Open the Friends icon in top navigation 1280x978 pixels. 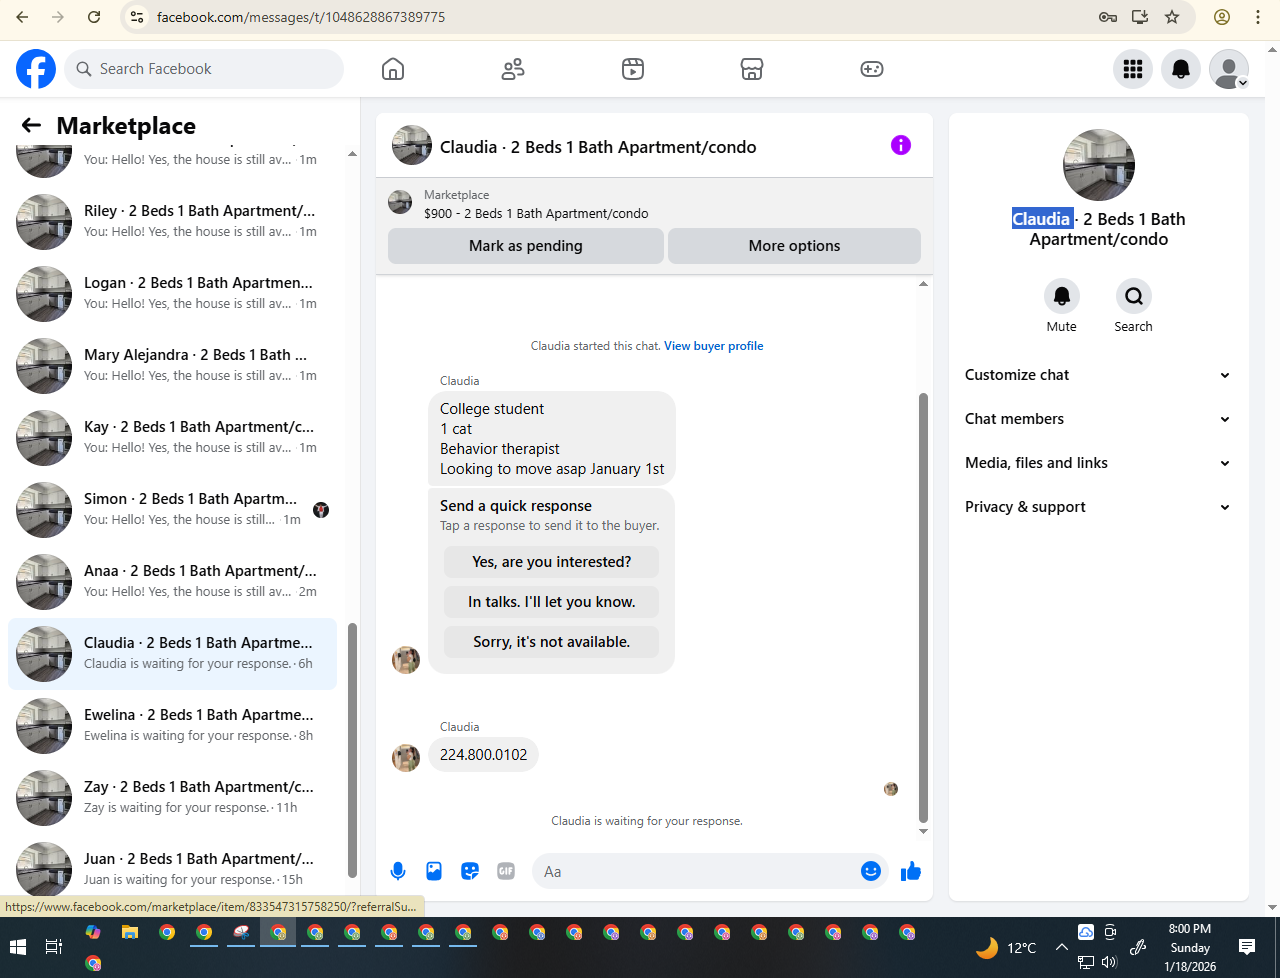tap(513, 69)
